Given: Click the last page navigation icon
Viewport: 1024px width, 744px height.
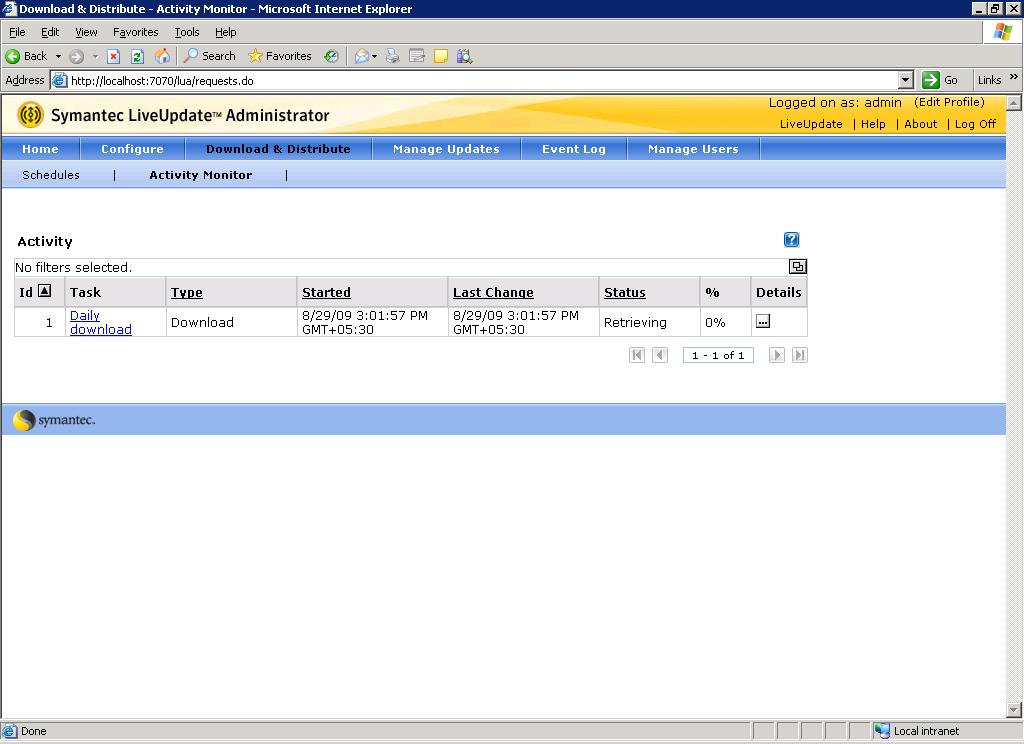Looking at the screenshot, I should 800,355.
